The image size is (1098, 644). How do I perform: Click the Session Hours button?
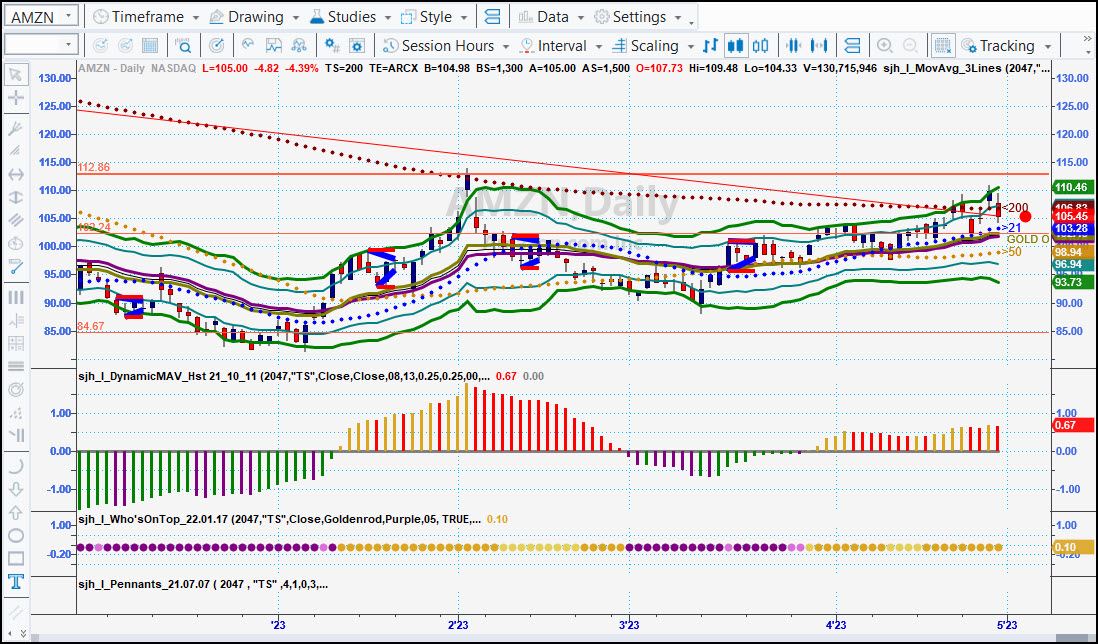point(439,46)
